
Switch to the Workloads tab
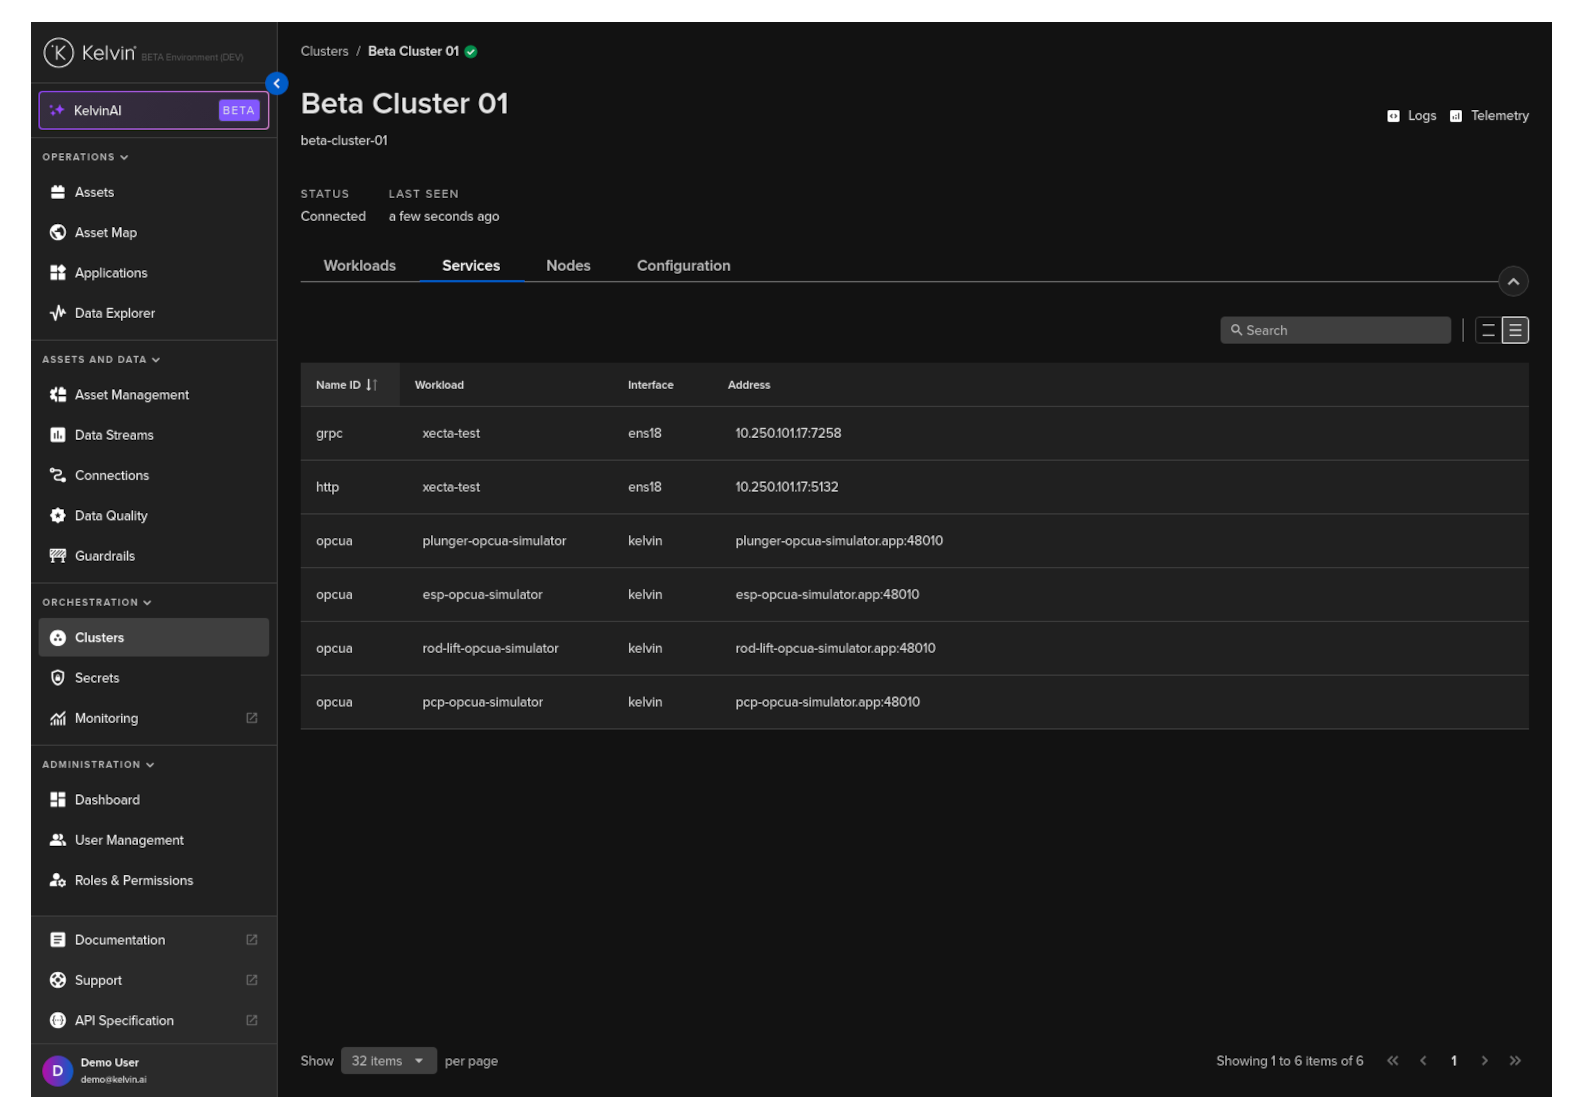click(x=359, y=266)
